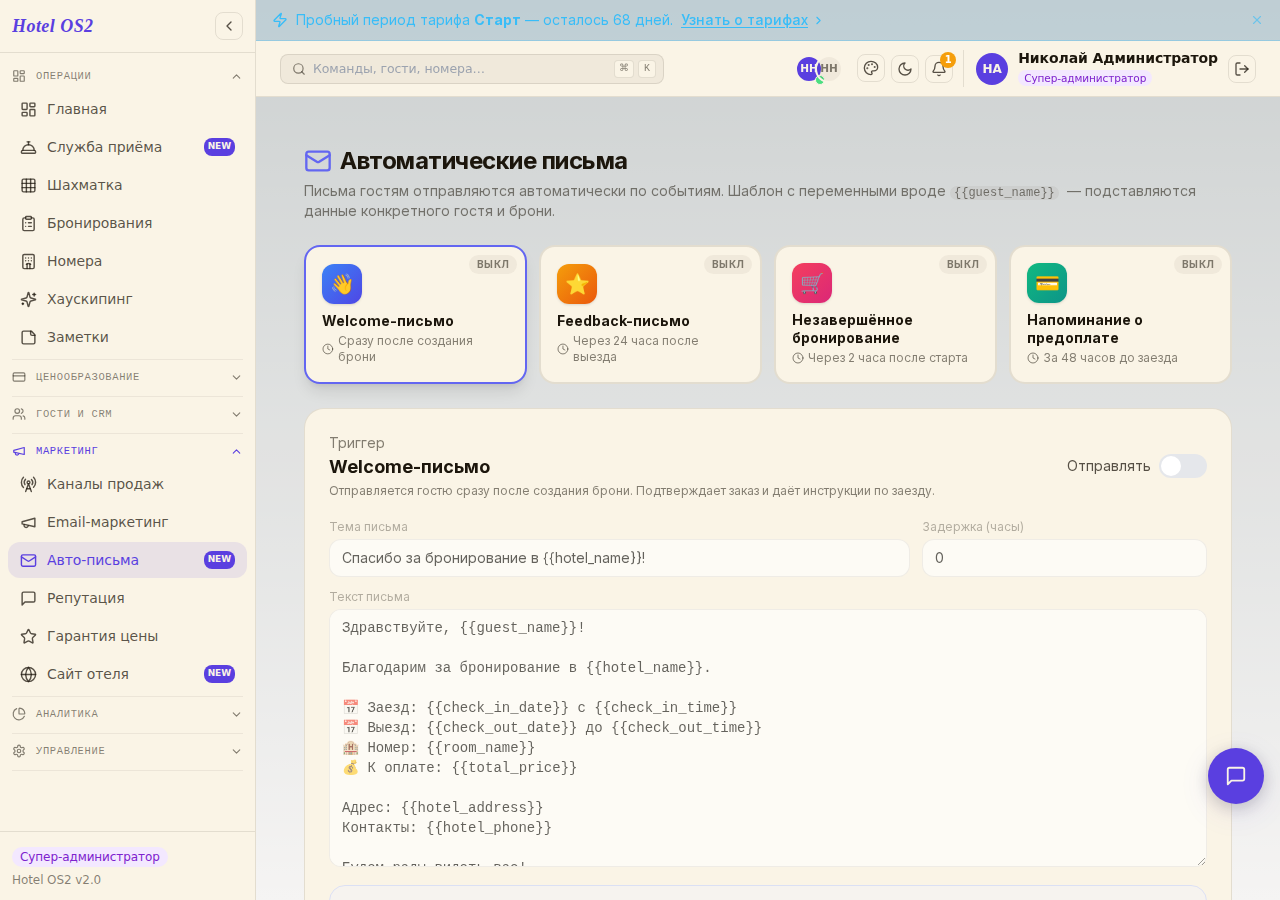The width and height of the screenshot is (1280, 900).
Task: Open notifications bell icon
Action: 939,69
